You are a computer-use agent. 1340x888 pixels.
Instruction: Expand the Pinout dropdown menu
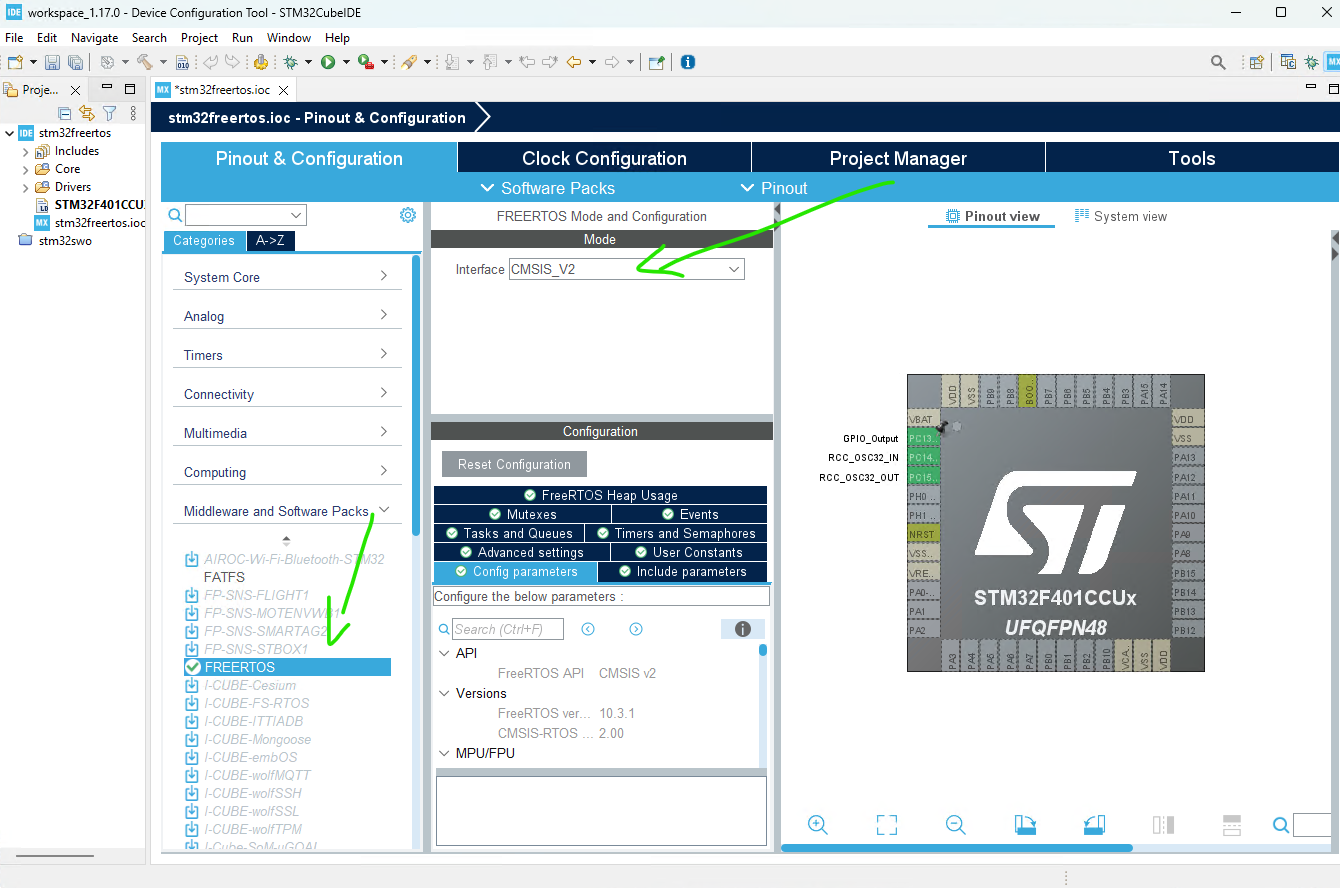pos(773,188)
